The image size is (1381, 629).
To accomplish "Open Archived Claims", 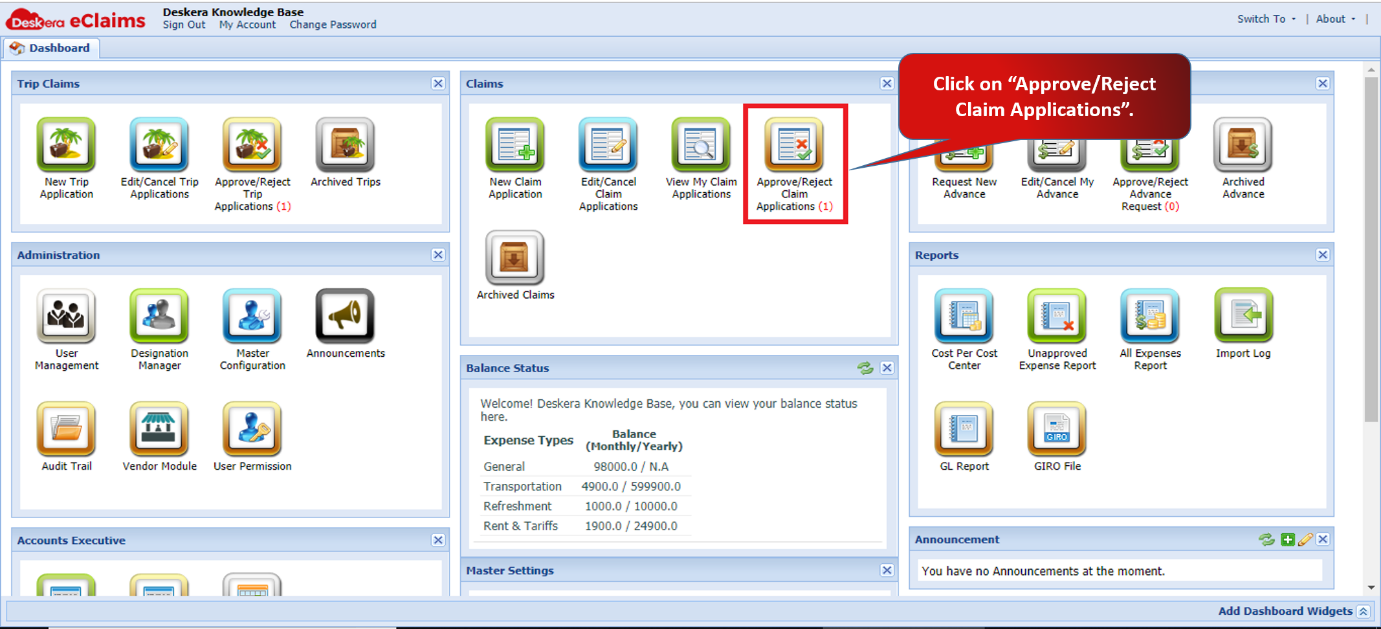I will click(x=515, y=259).
